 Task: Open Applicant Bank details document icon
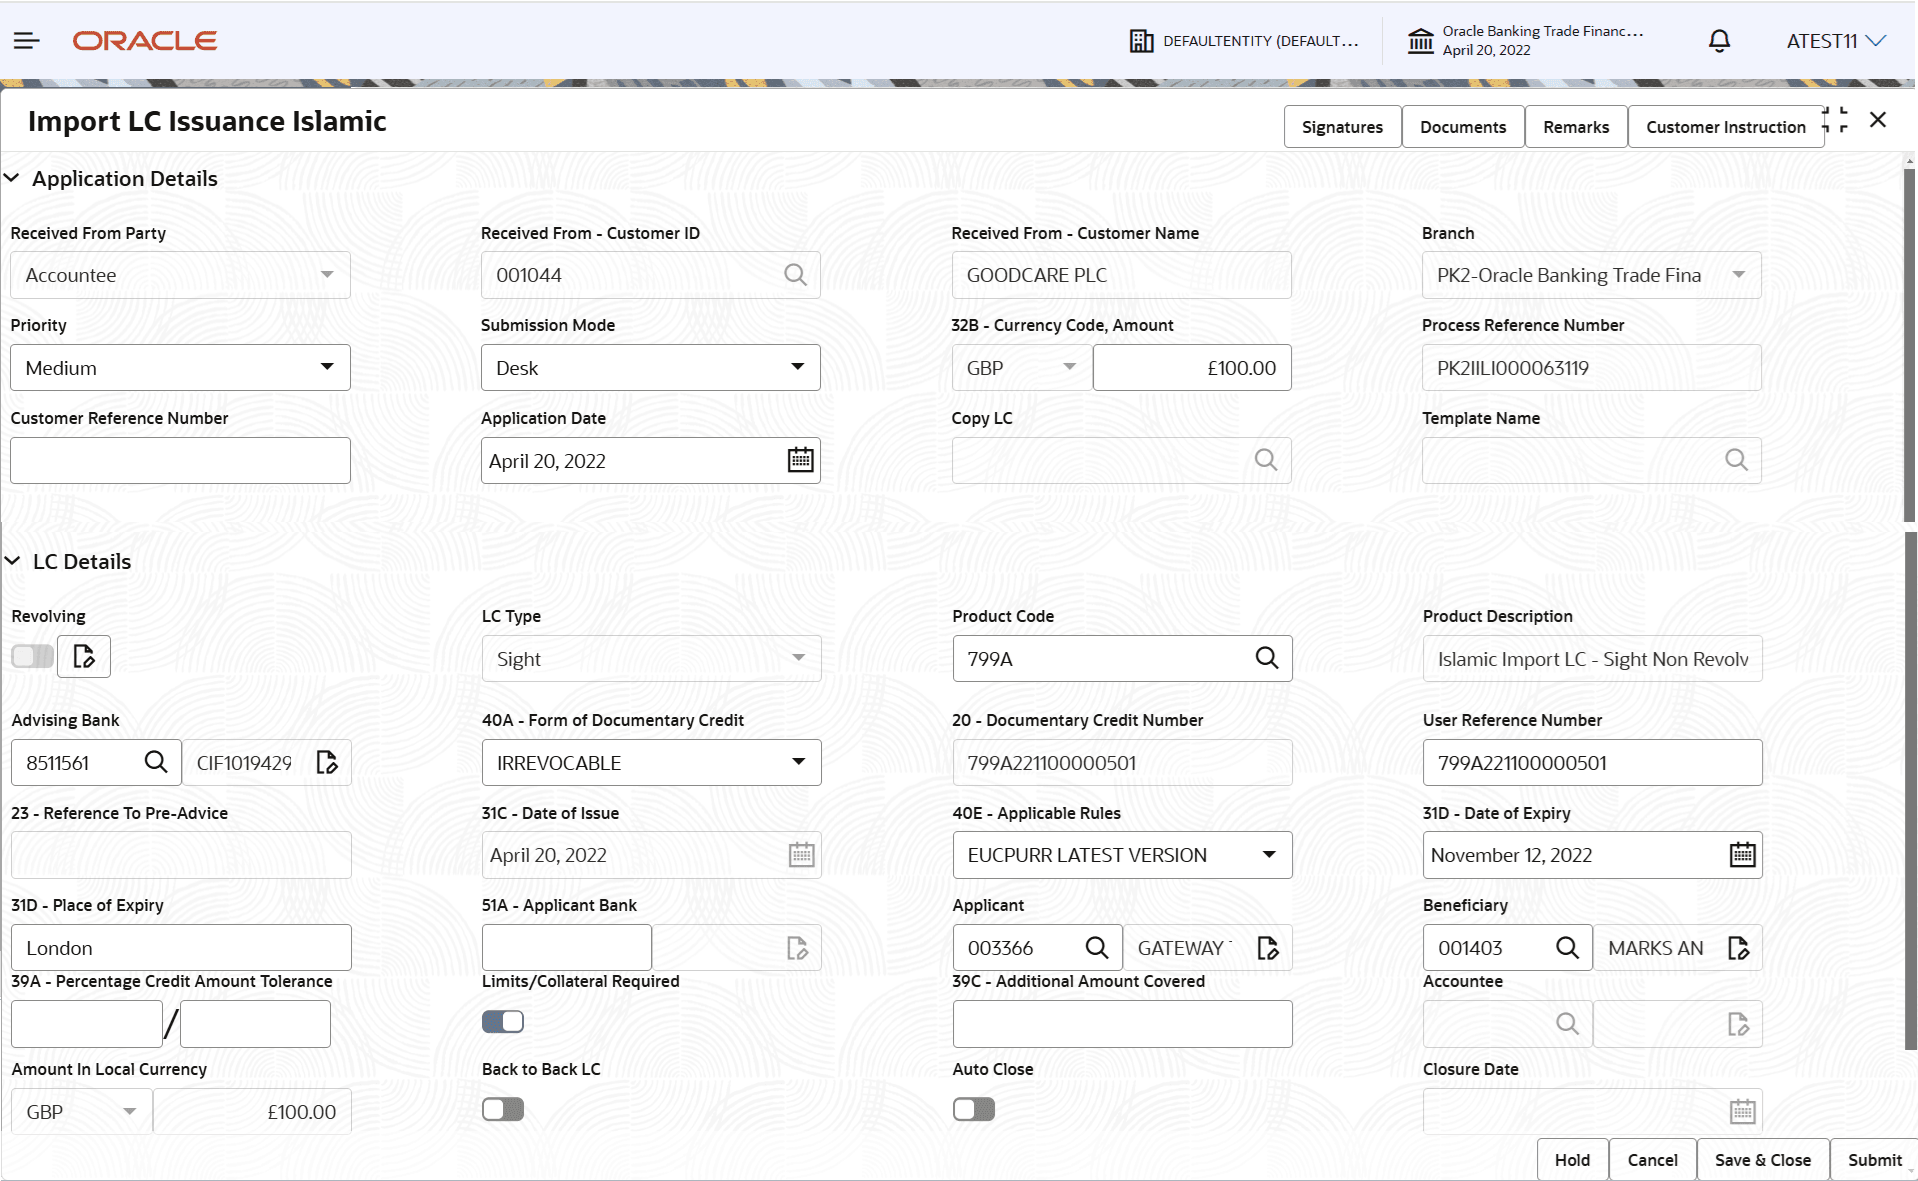[x=797, y=948]
